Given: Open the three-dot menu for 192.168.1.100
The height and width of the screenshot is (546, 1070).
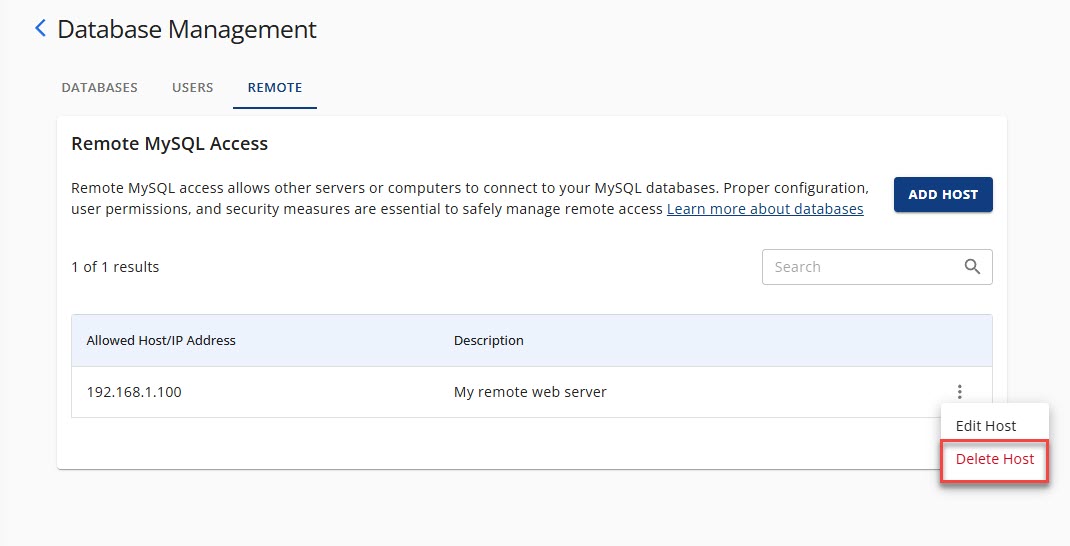Looking at the screenshot, I should coord(959,392).
